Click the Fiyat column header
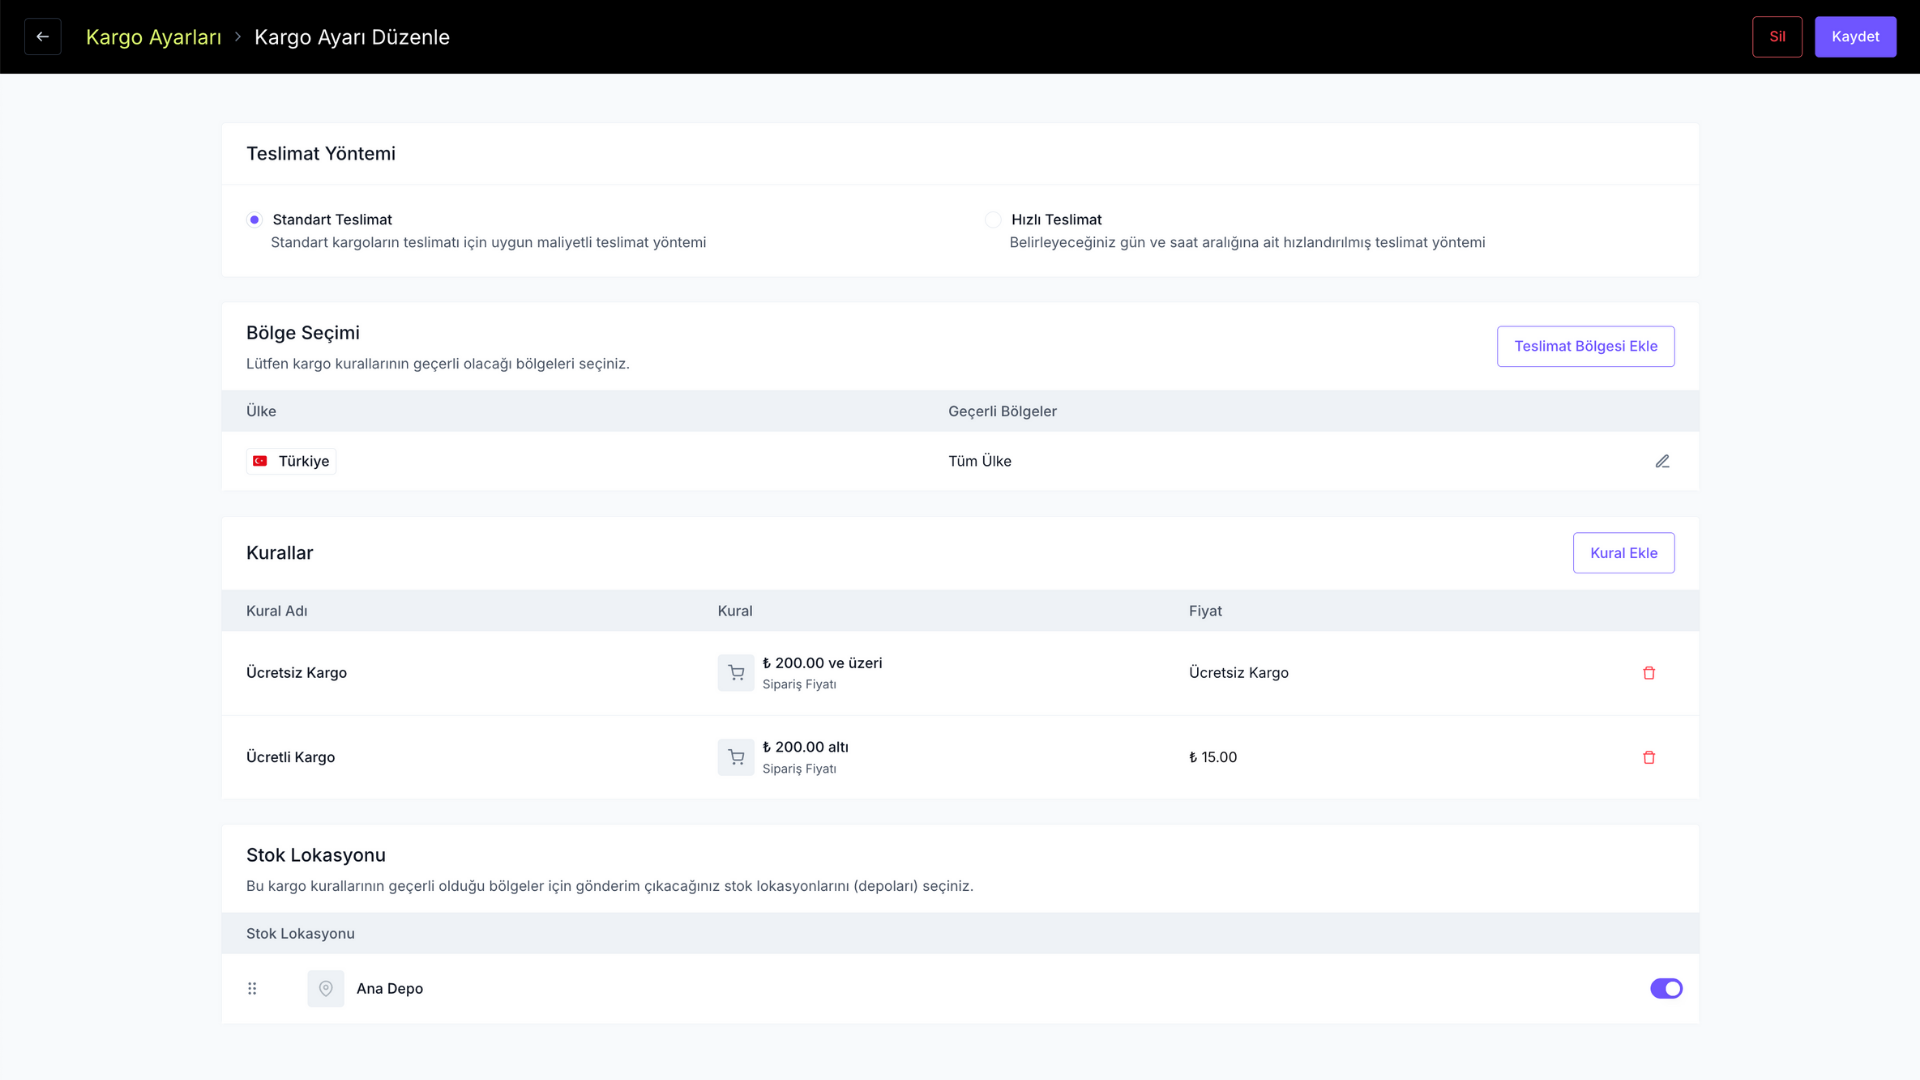 1205,611
